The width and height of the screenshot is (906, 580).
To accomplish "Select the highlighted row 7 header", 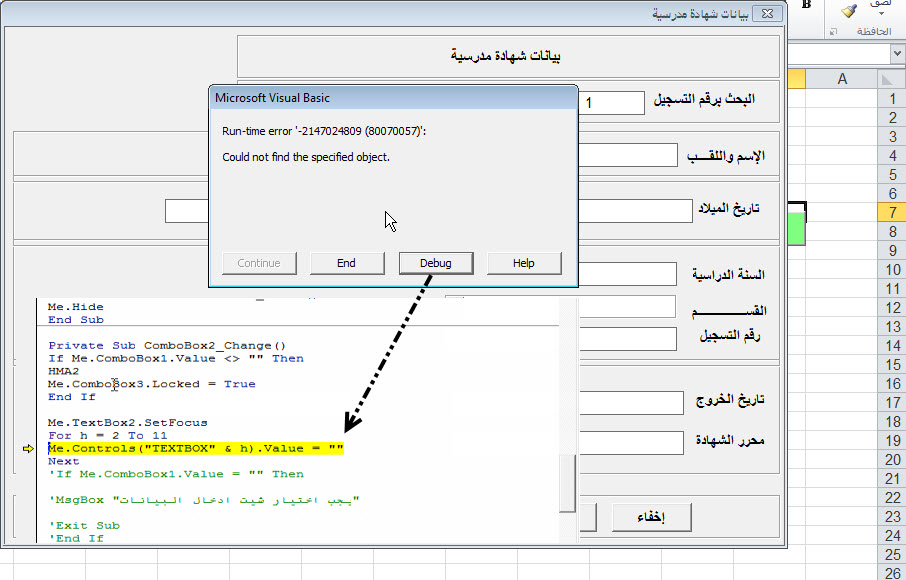I will pyautogui.click(x=892, y=212).
